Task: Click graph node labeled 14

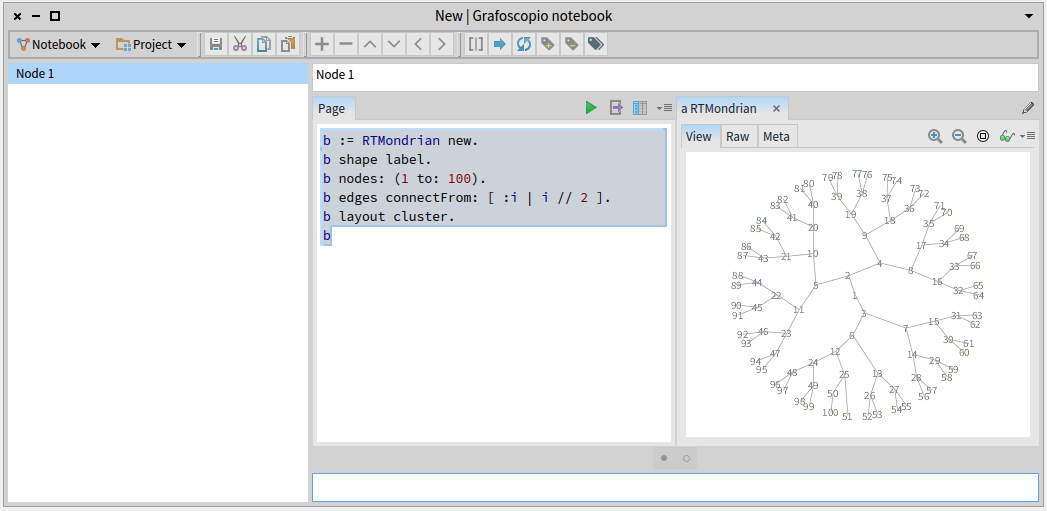Action: [912, 355]
